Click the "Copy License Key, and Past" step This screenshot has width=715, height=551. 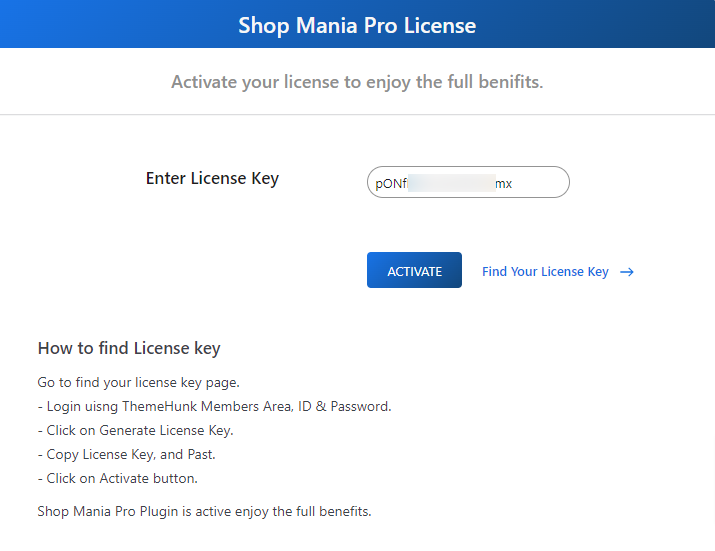coord(126,455)
